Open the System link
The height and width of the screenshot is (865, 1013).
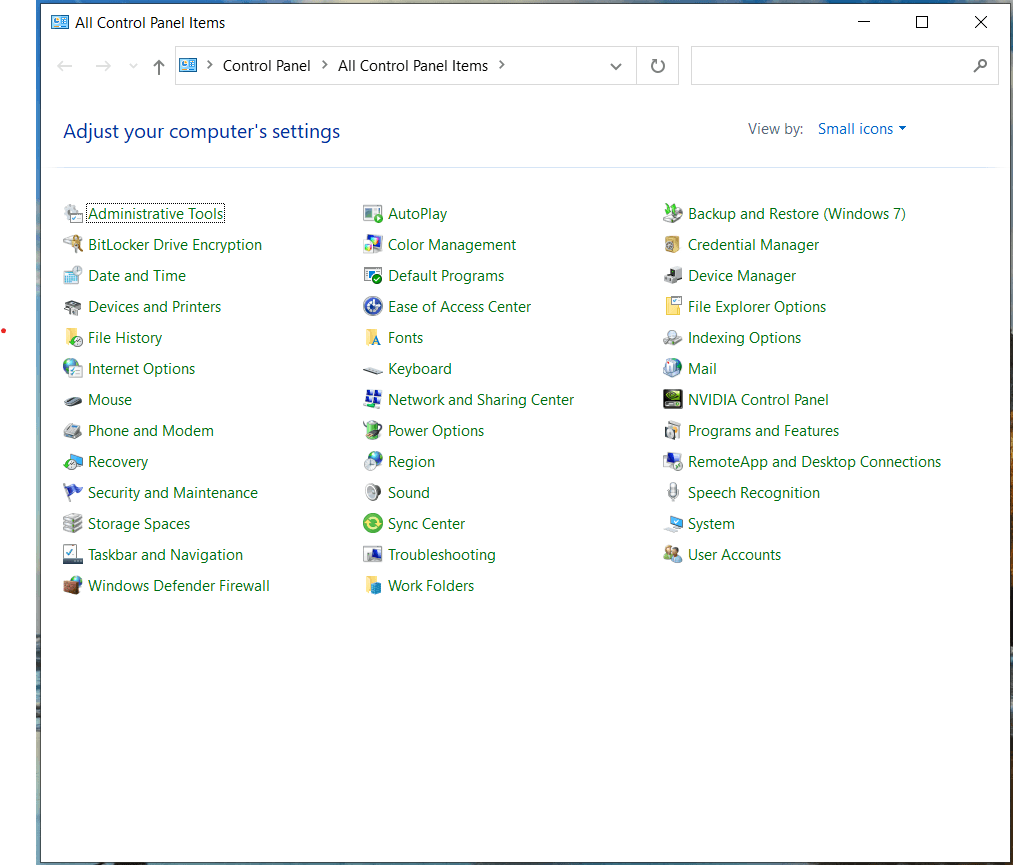click(x=711, y=524)
